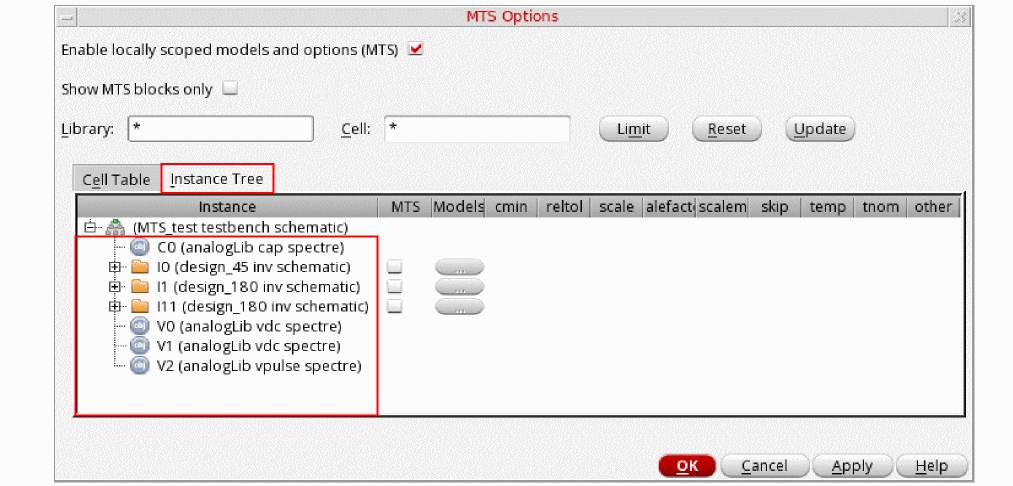Expand the I1 design_180 inv node
Screen dimensions: 1013x486
(114, 286)
